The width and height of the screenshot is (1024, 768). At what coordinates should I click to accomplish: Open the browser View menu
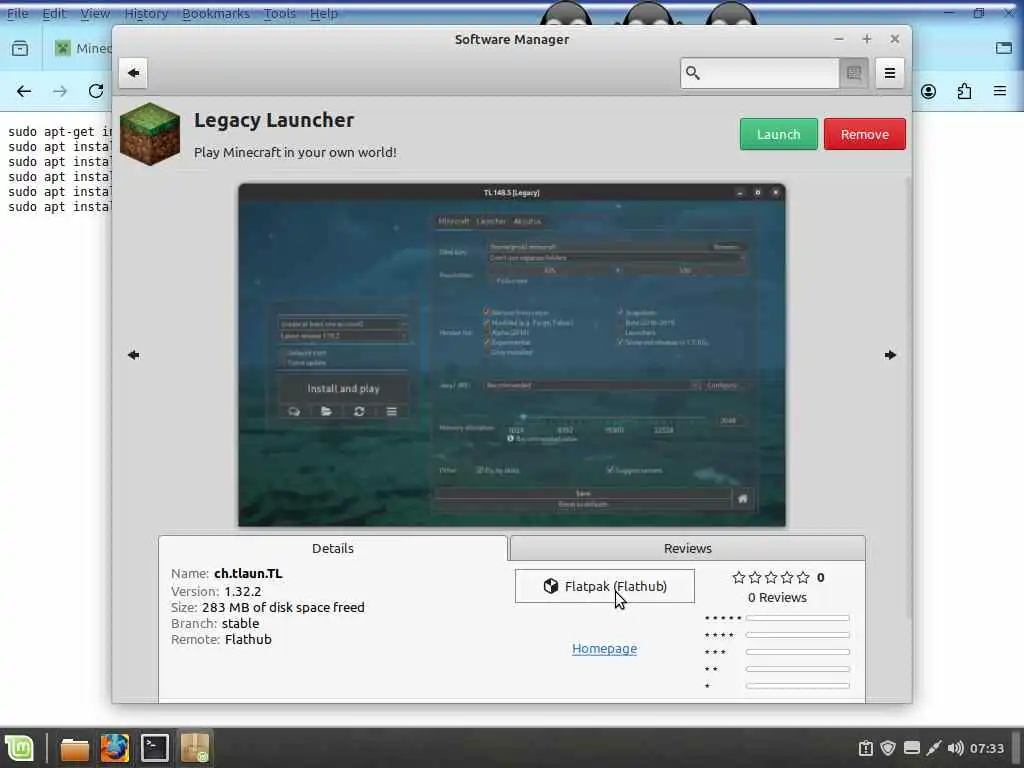(x=95, y=13)
